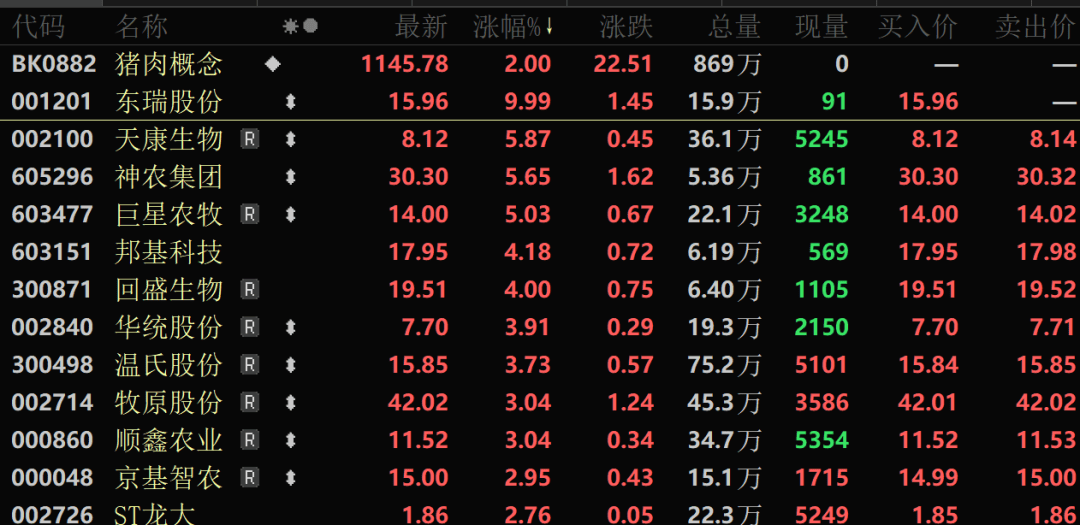Screen dimensions: 1080x525
Task: Sort by the 最新 price column header
Action: point(421,28)
